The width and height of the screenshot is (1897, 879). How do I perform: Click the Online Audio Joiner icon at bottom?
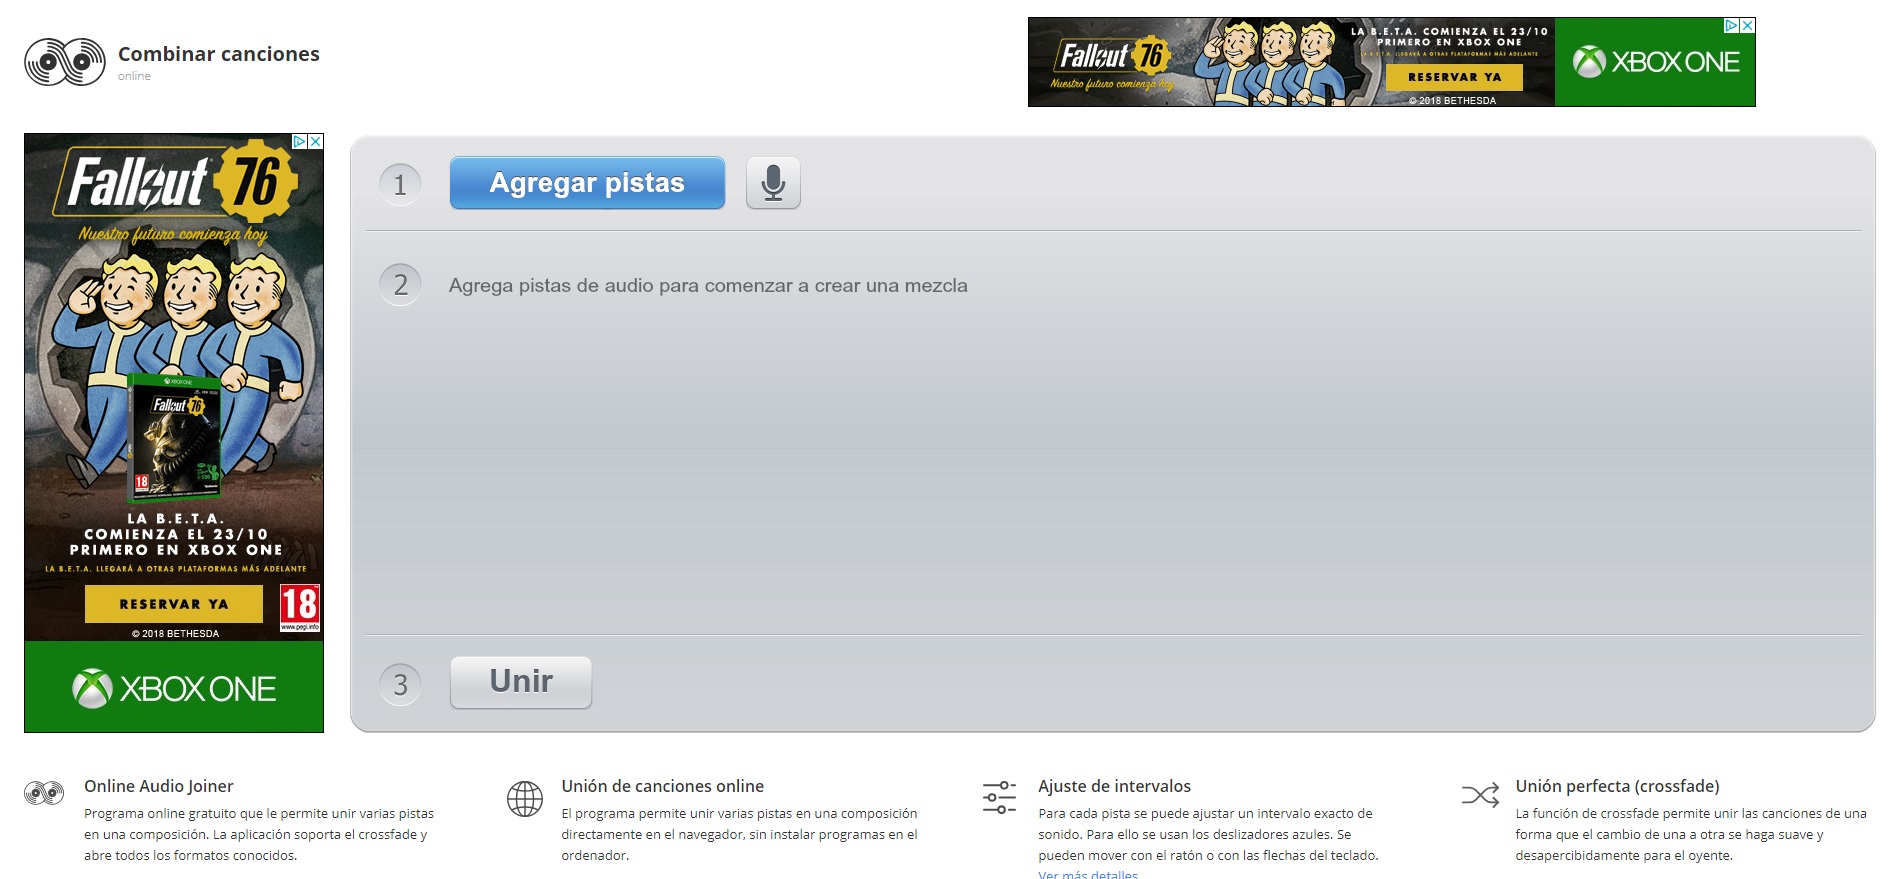point(44,794)
